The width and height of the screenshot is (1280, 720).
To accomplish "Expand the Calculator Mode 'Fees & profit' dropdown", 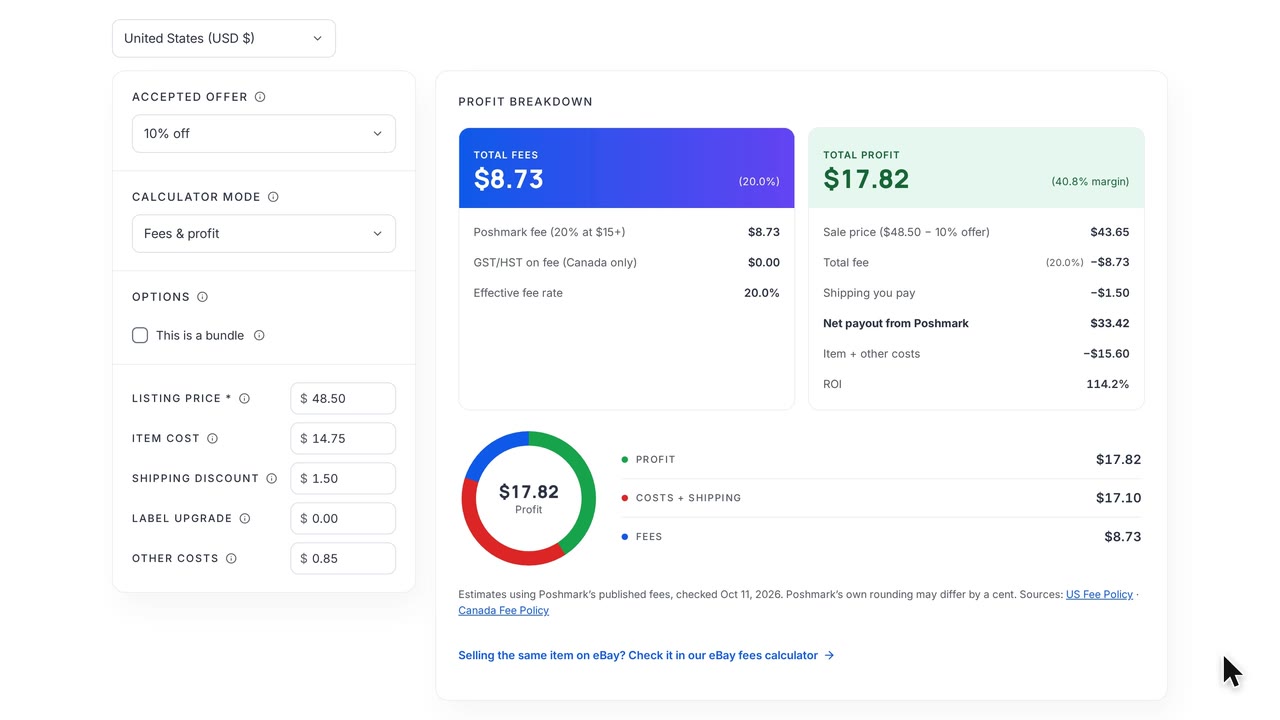I will click(x=264, y=234).
